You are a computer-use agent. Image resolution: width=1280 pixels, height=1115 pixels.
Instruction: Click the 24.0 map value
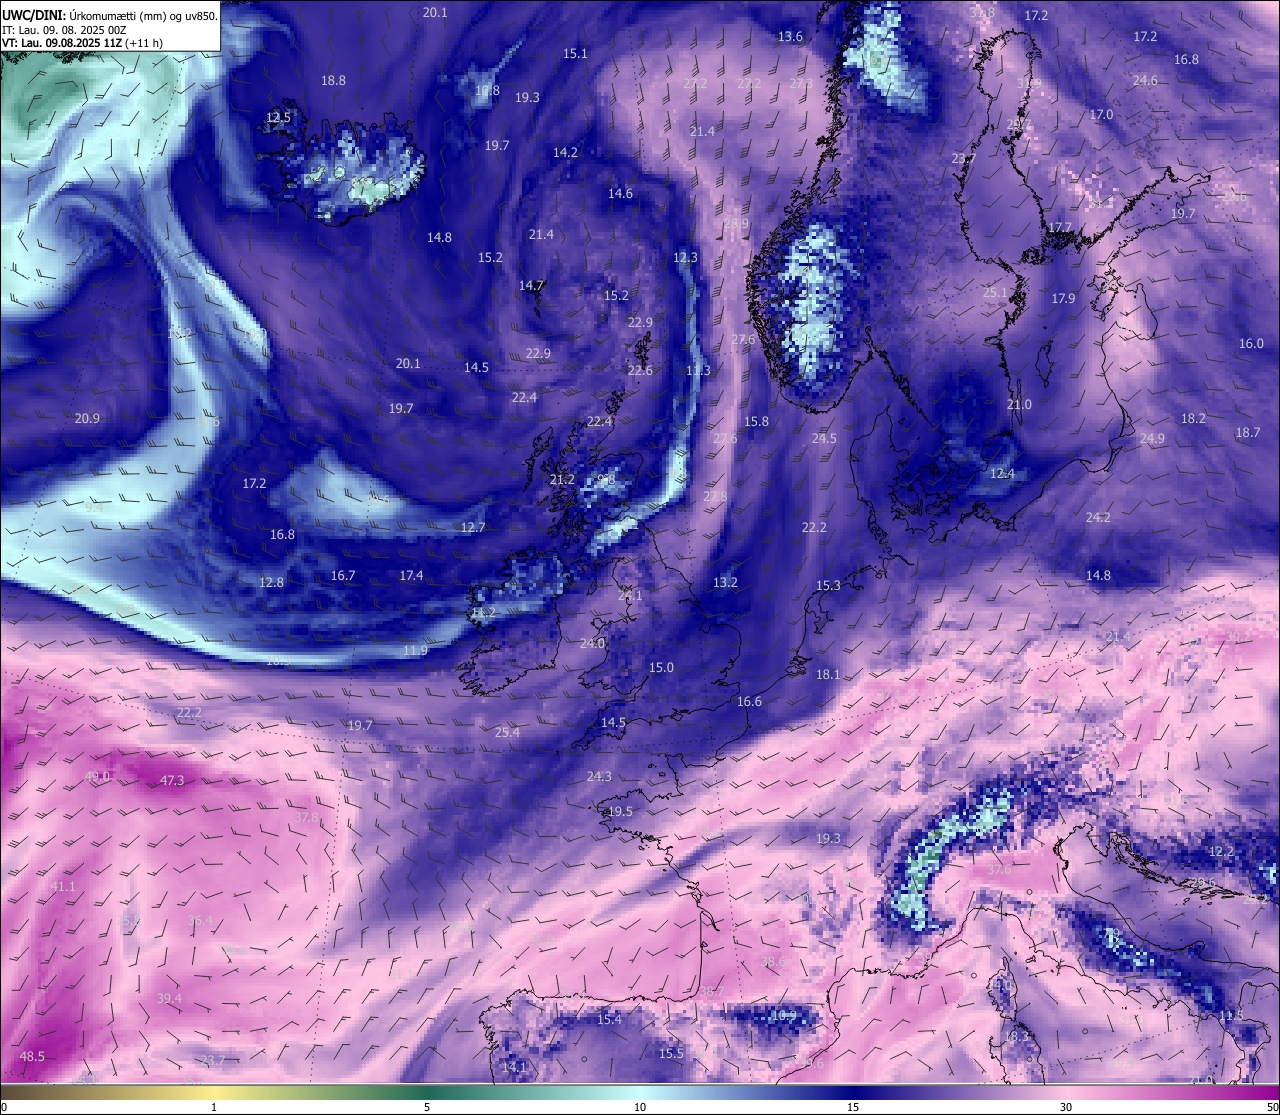592,643
